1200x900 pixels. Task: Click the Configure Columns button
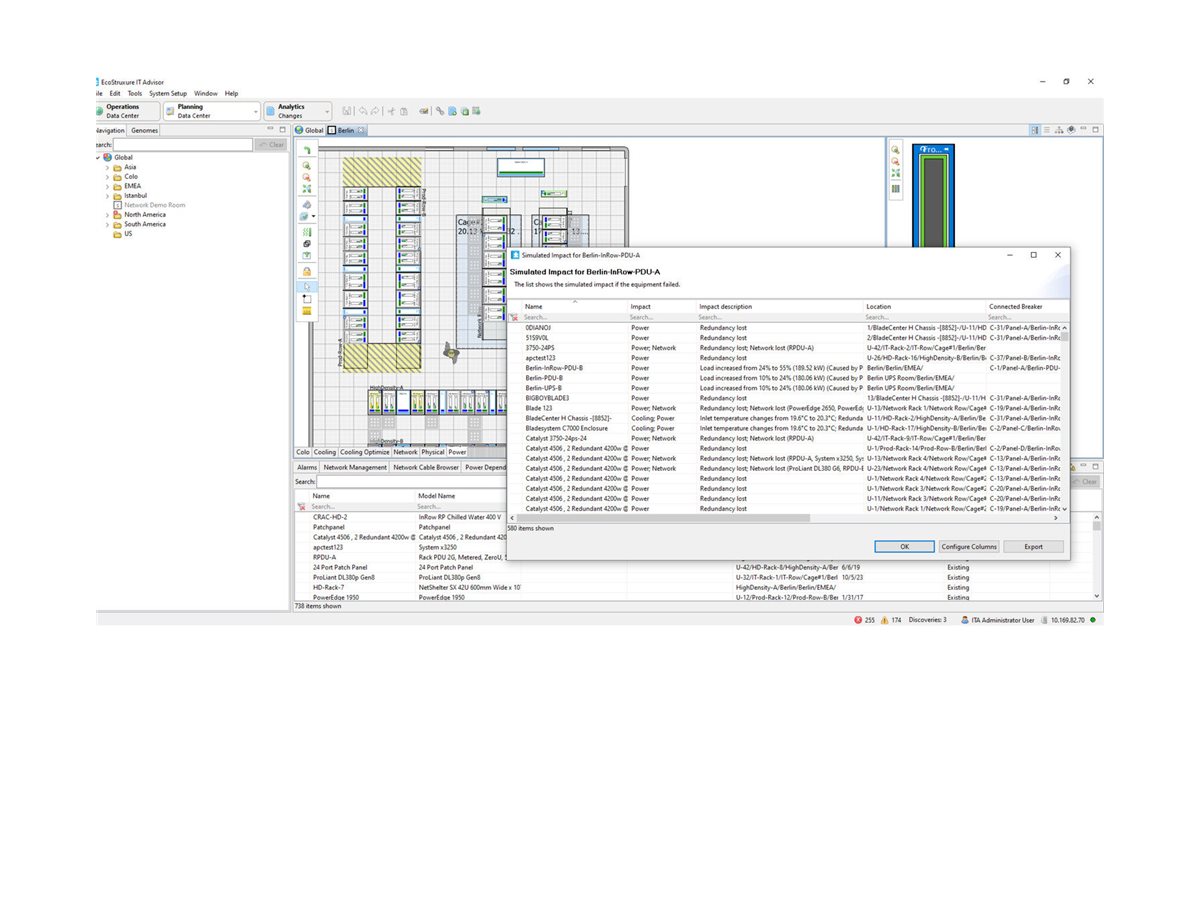pyautogui.click(x=969, y=546)
